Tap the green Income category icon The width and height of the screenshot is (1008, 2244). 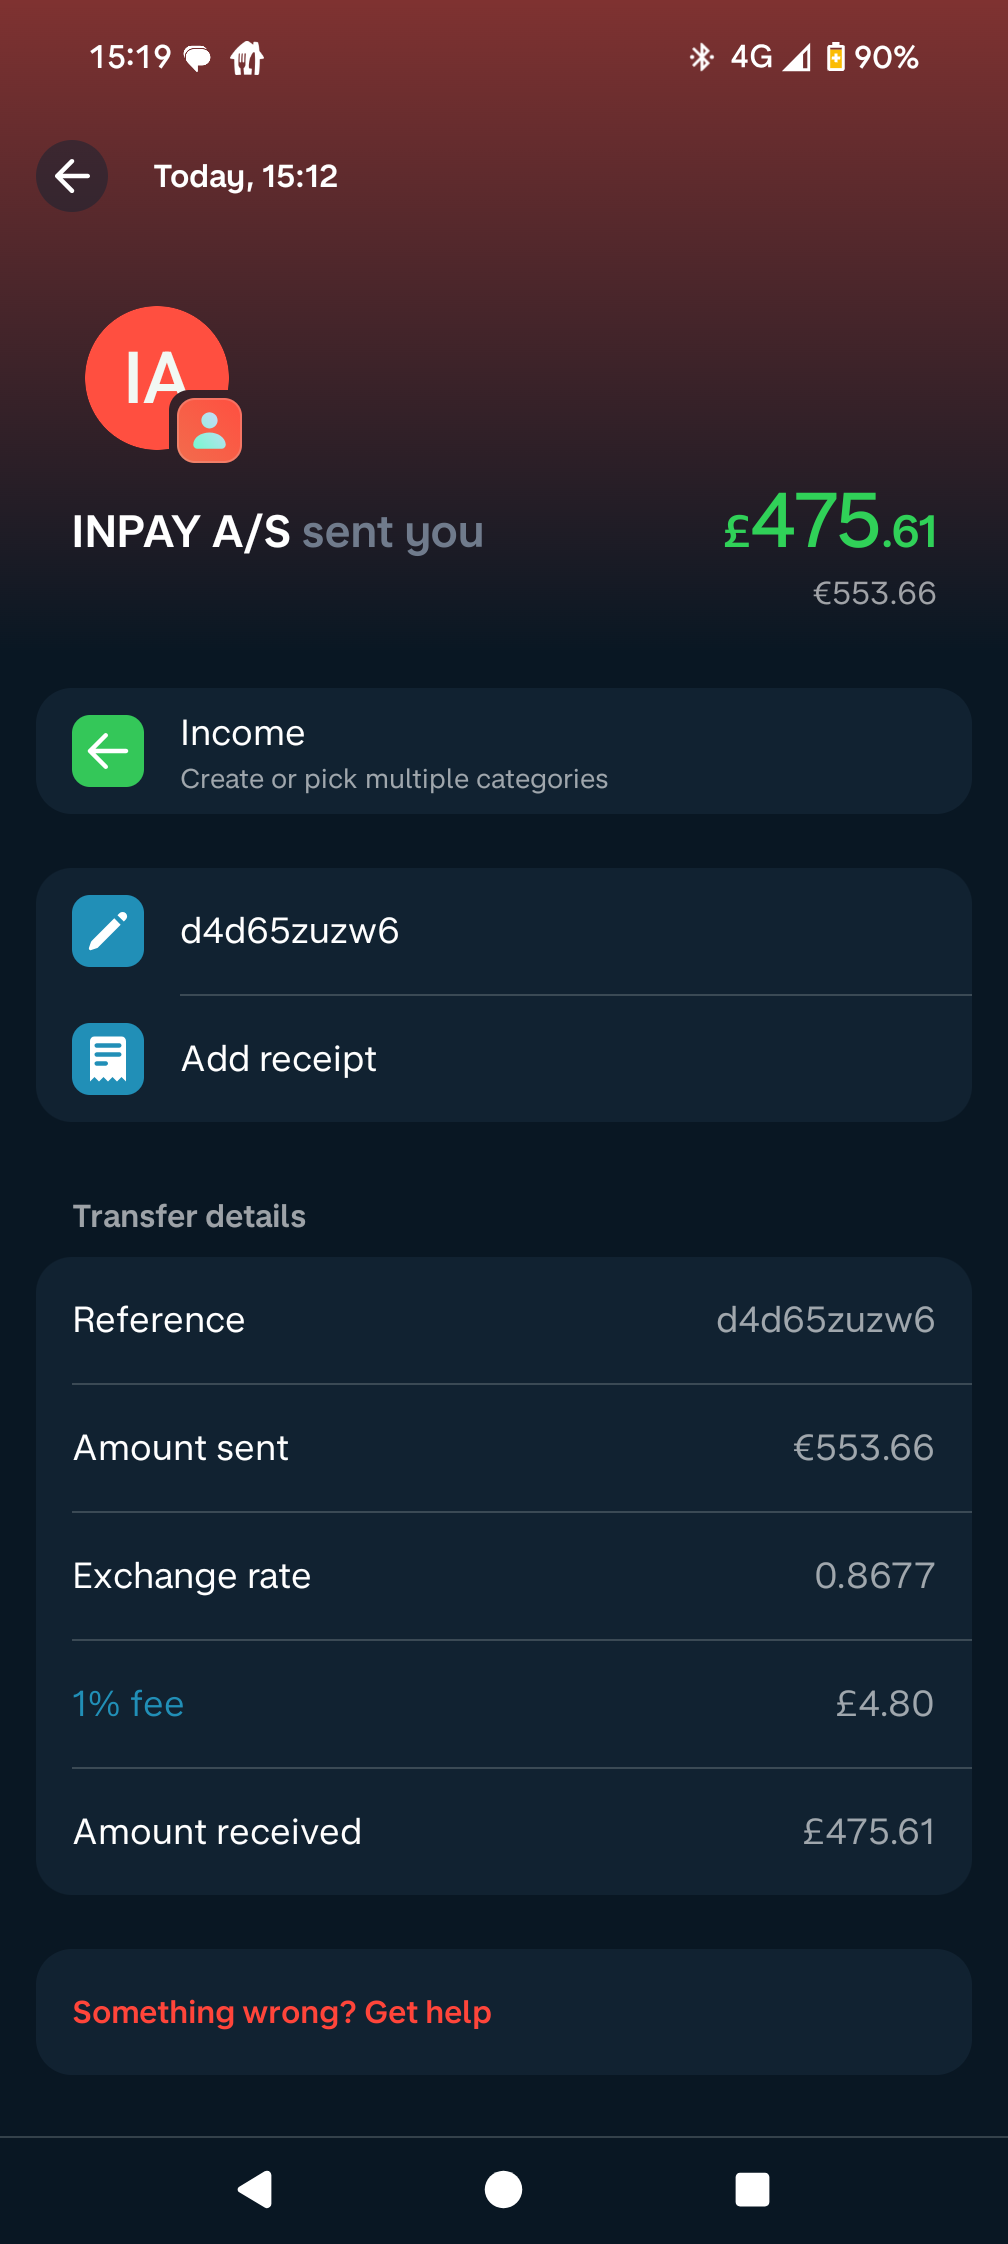click(108, 751)
